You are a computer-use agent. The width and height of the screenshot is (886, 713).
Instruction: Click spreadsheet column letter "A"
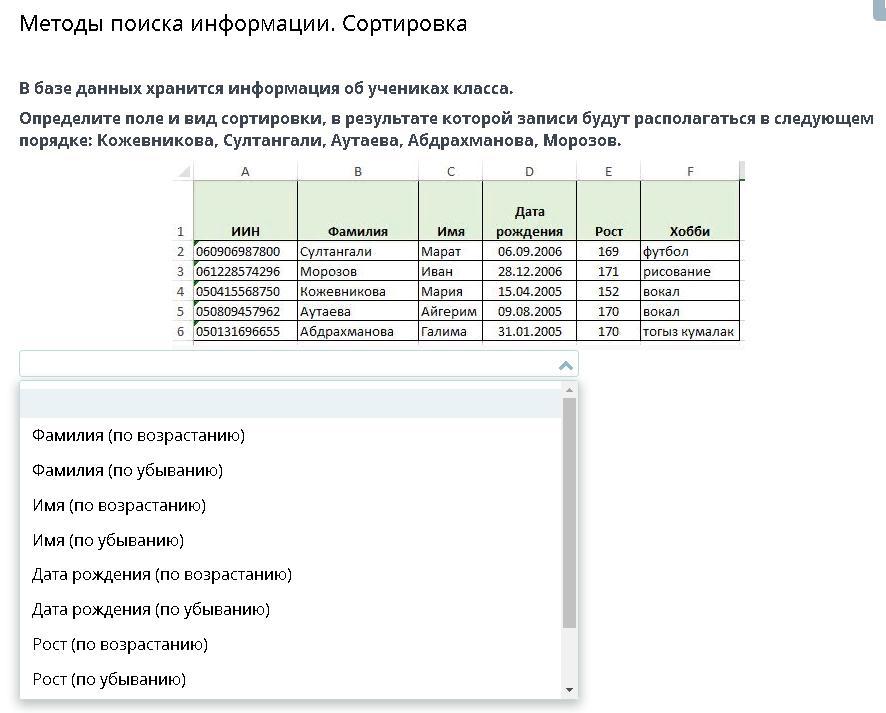coord(245,171)
